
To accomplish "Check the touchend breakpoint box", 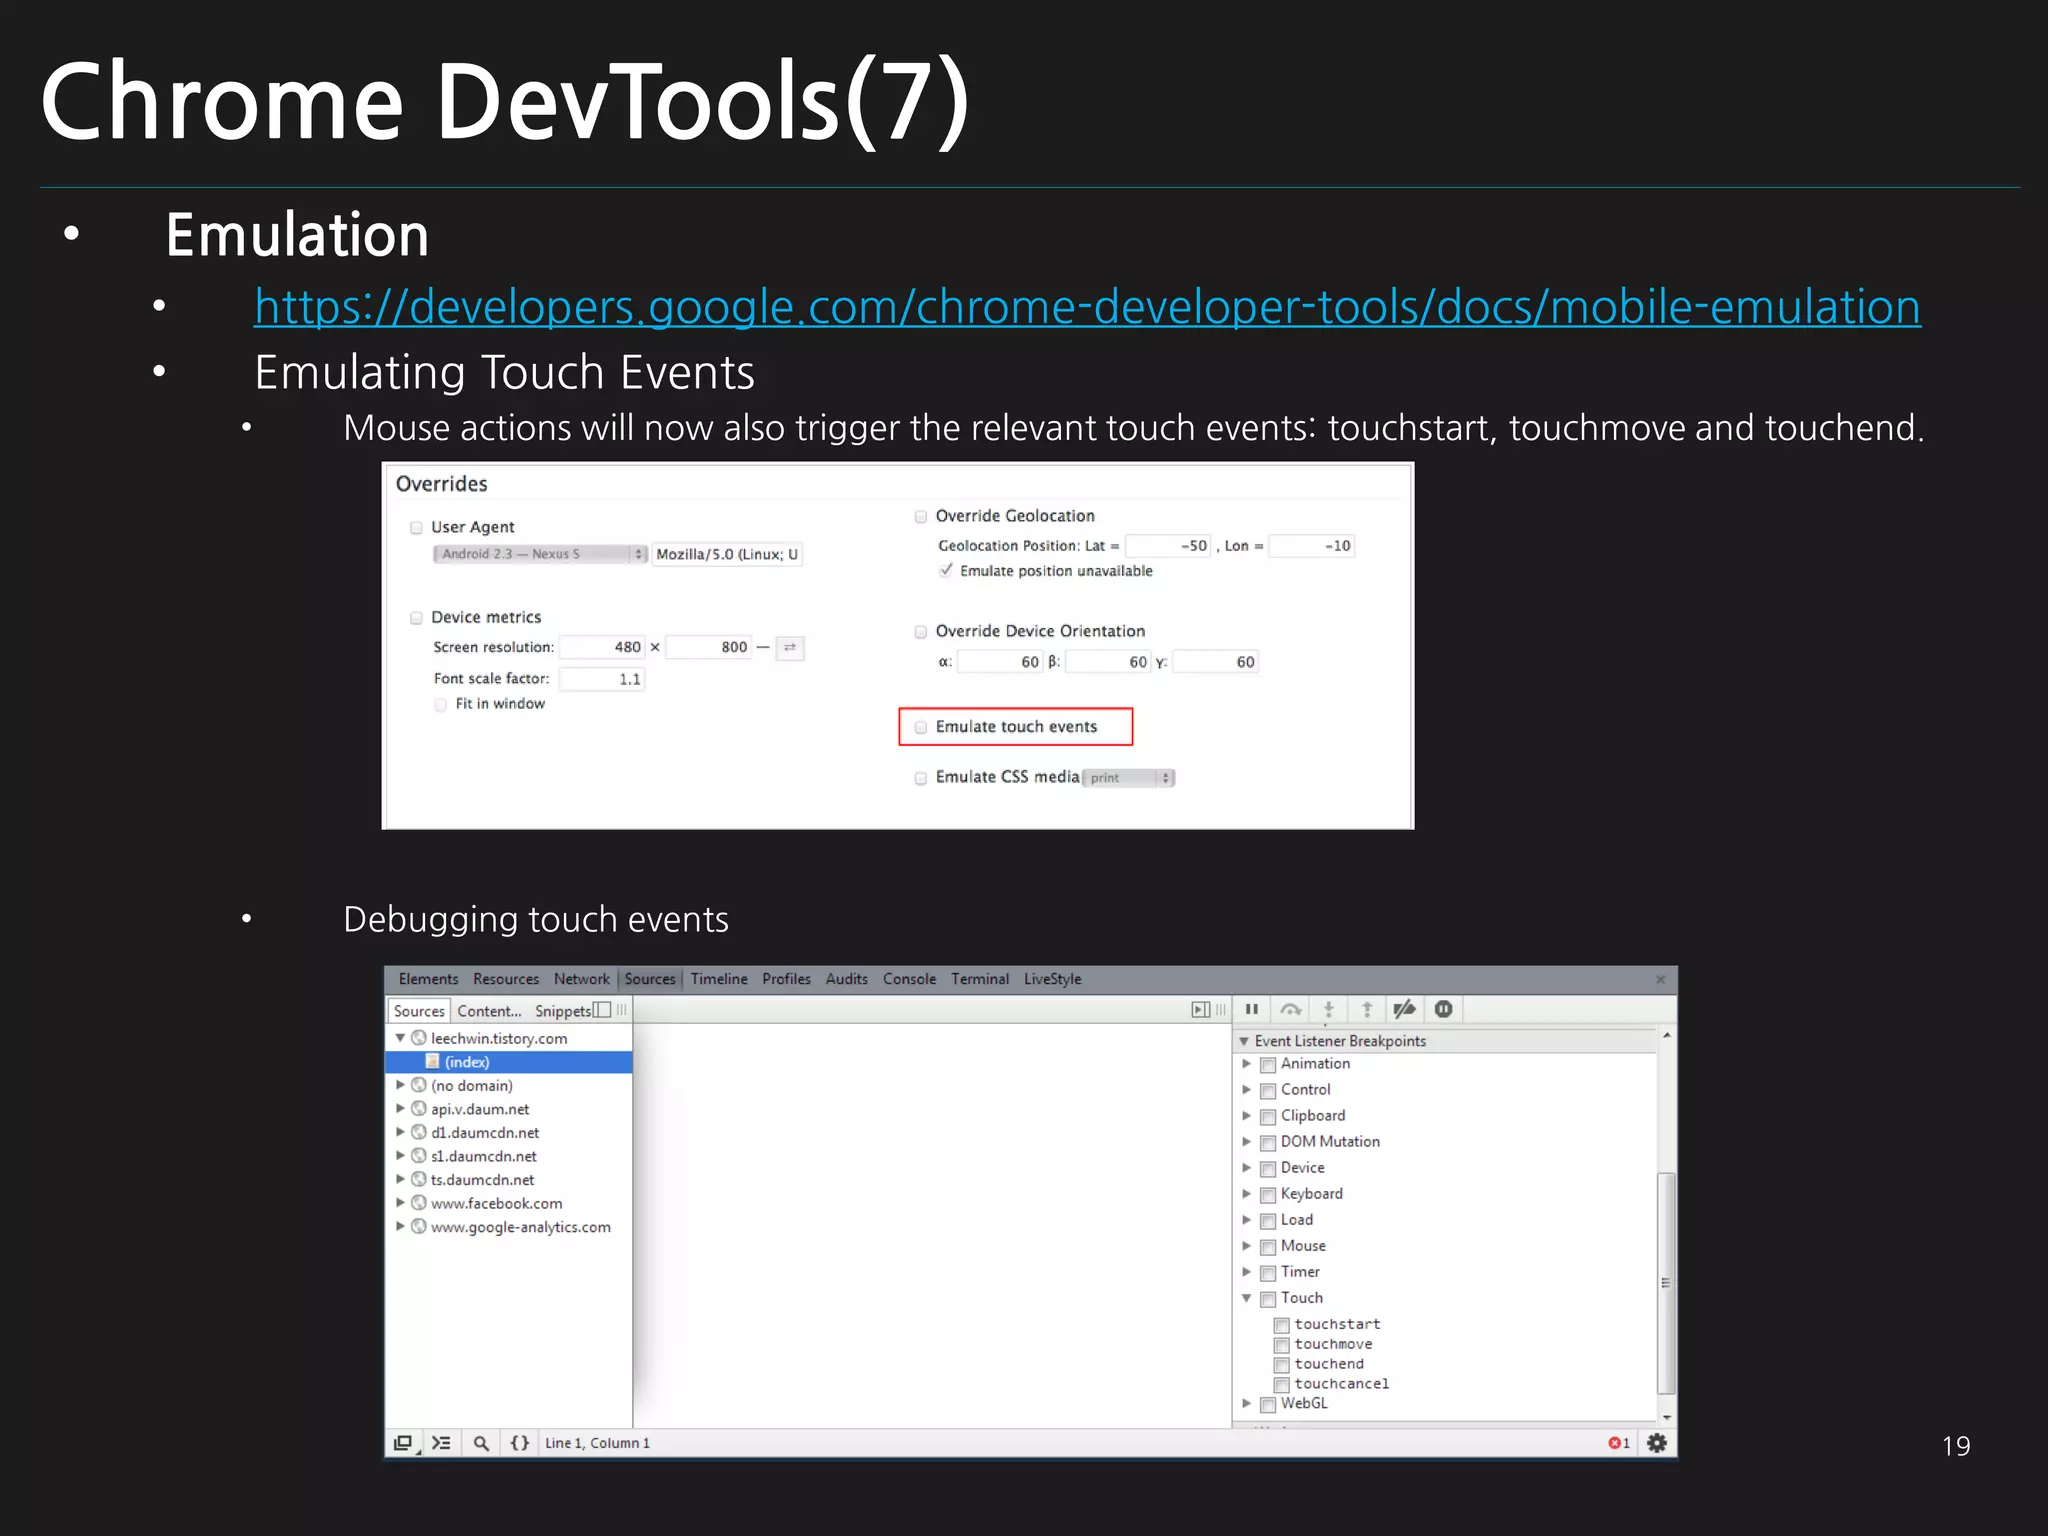I will (x=1281, y=1365).
